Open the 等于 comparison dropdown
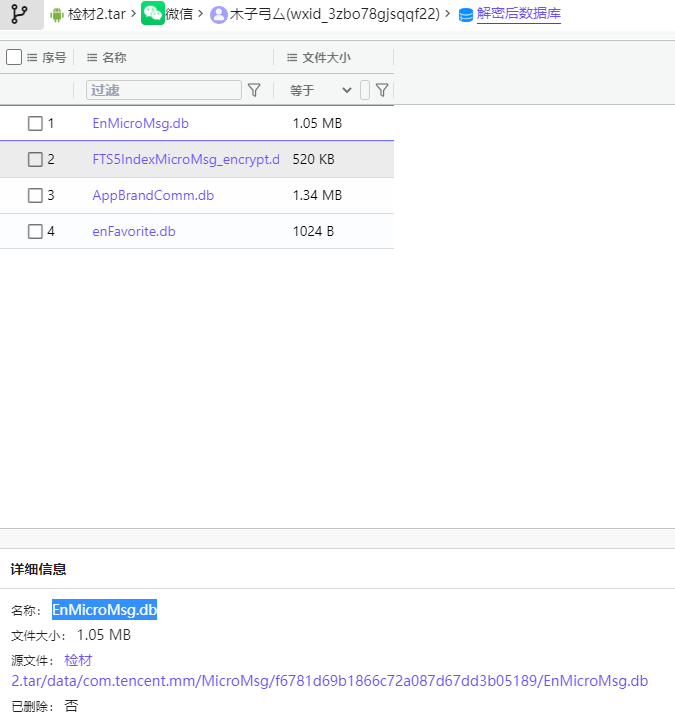The width and height of the screenshot is (675, 718). (x=321, y=90)
